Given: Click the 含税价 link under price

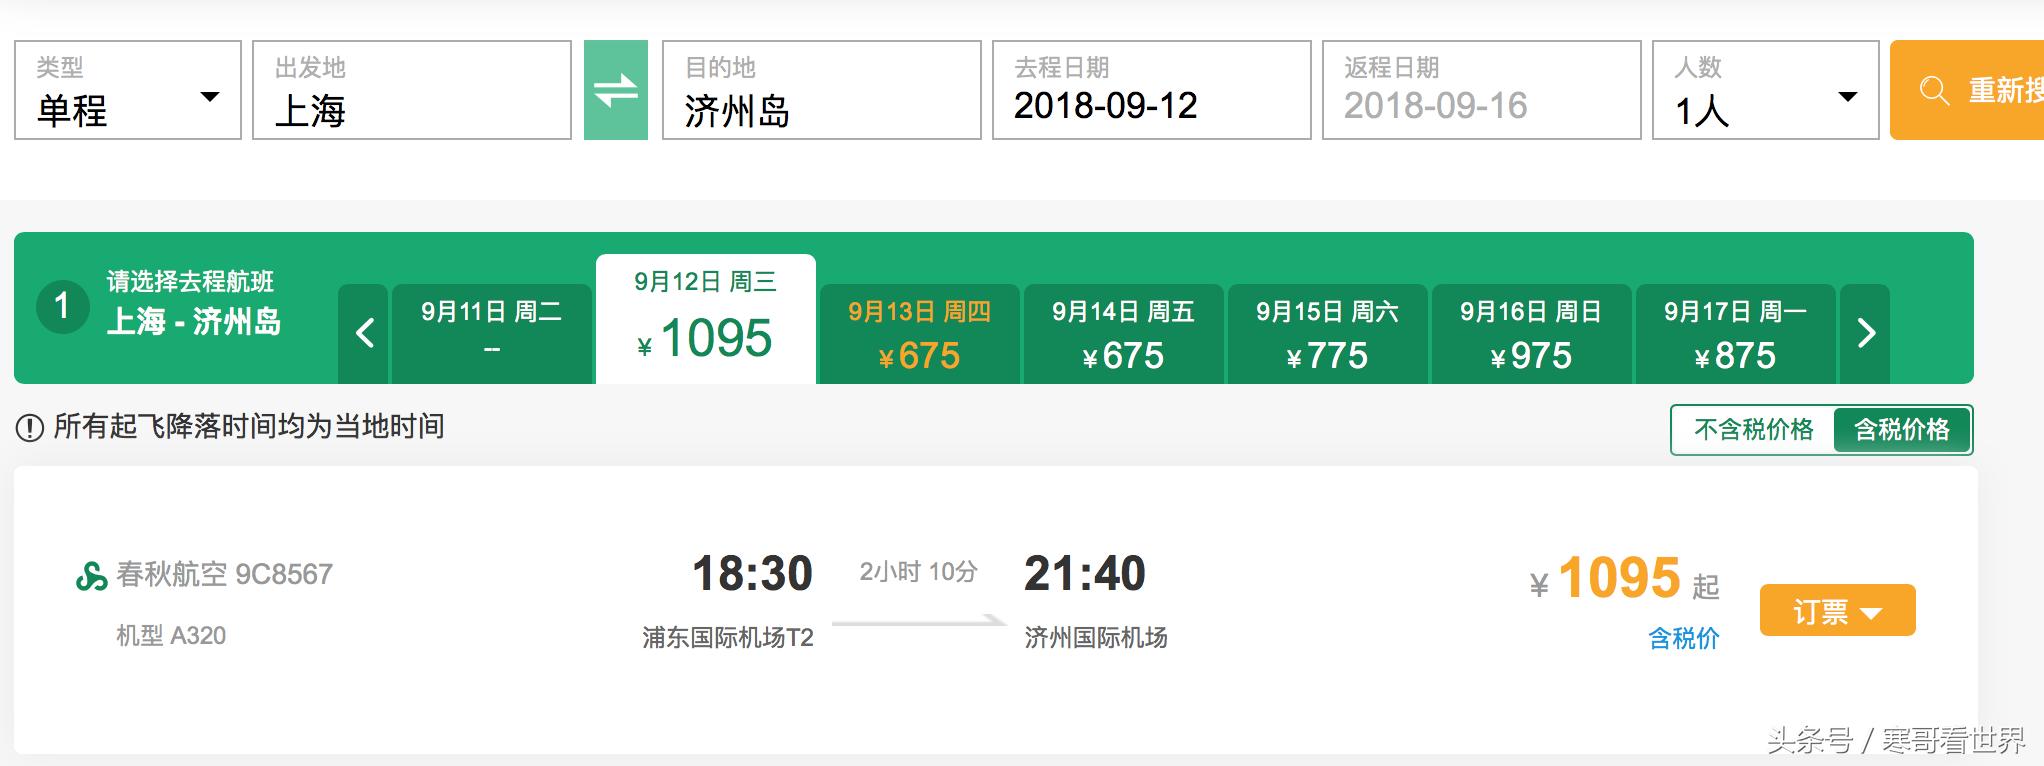Looking at the screenshot, I should (x=1683, y=639).
